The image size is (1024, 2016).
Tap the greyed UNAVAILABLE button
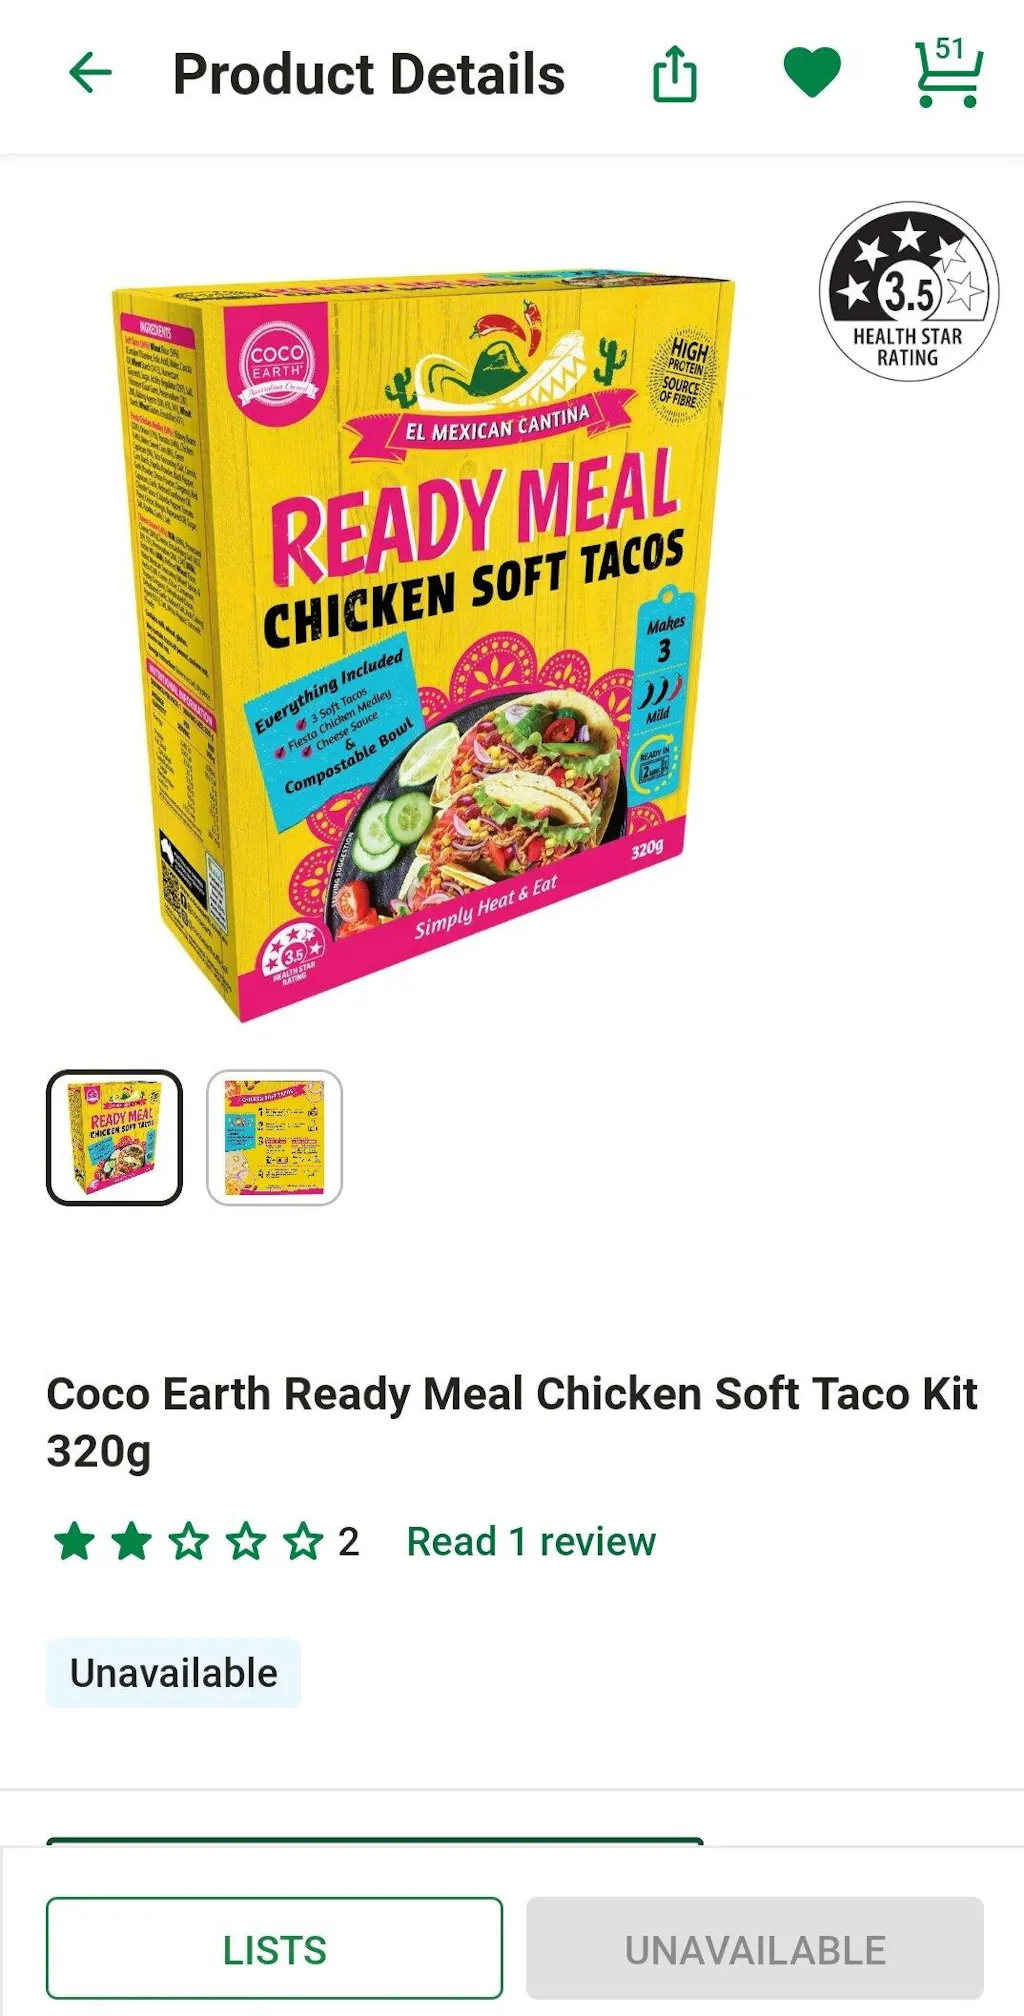point(755,1948)
